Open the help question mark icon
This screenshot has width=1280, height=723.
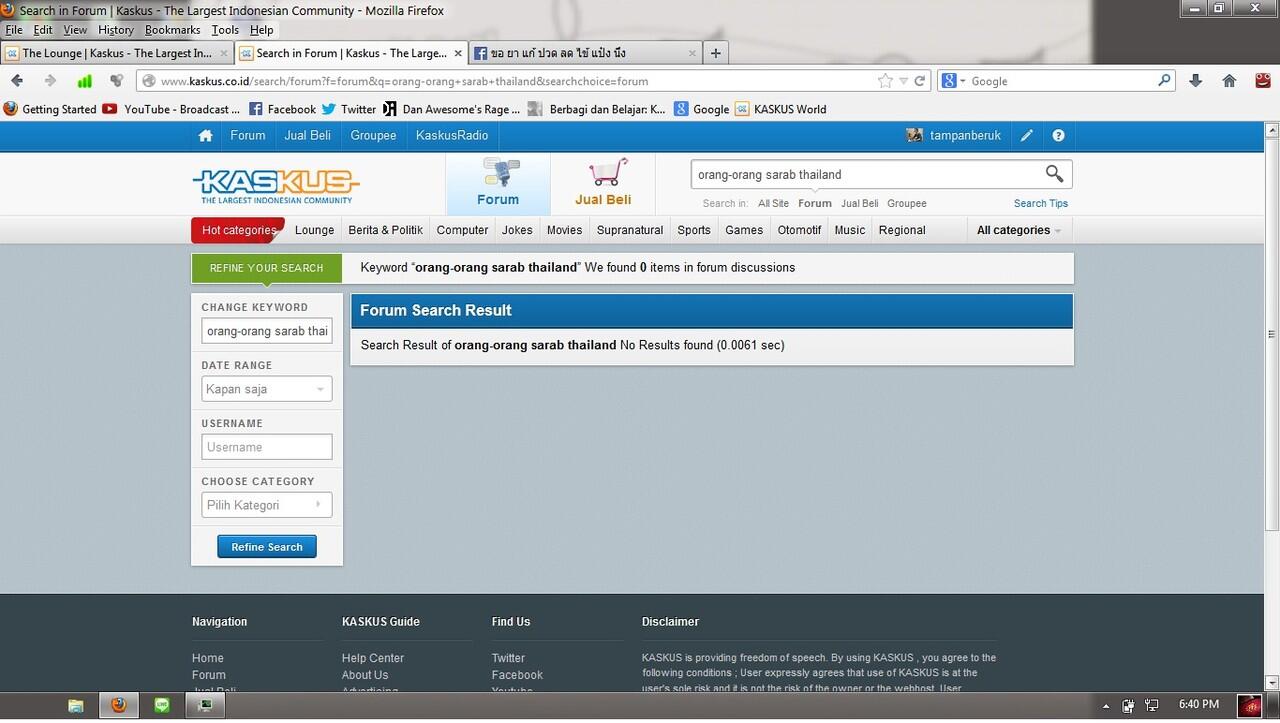point(1058,136)
